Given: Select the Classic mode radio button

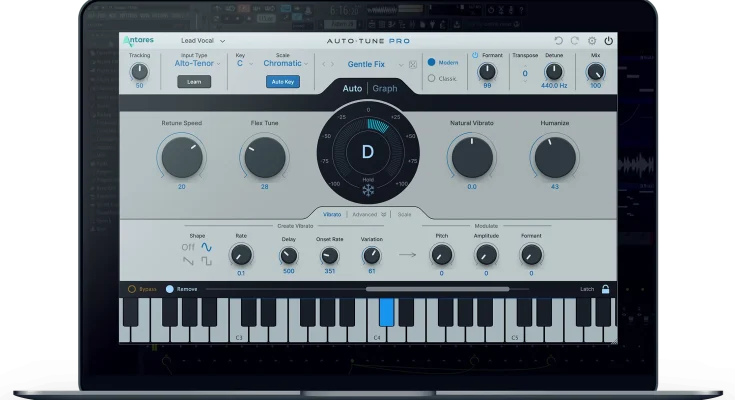Looking at the screenshot, I should (x=432, y=78).
